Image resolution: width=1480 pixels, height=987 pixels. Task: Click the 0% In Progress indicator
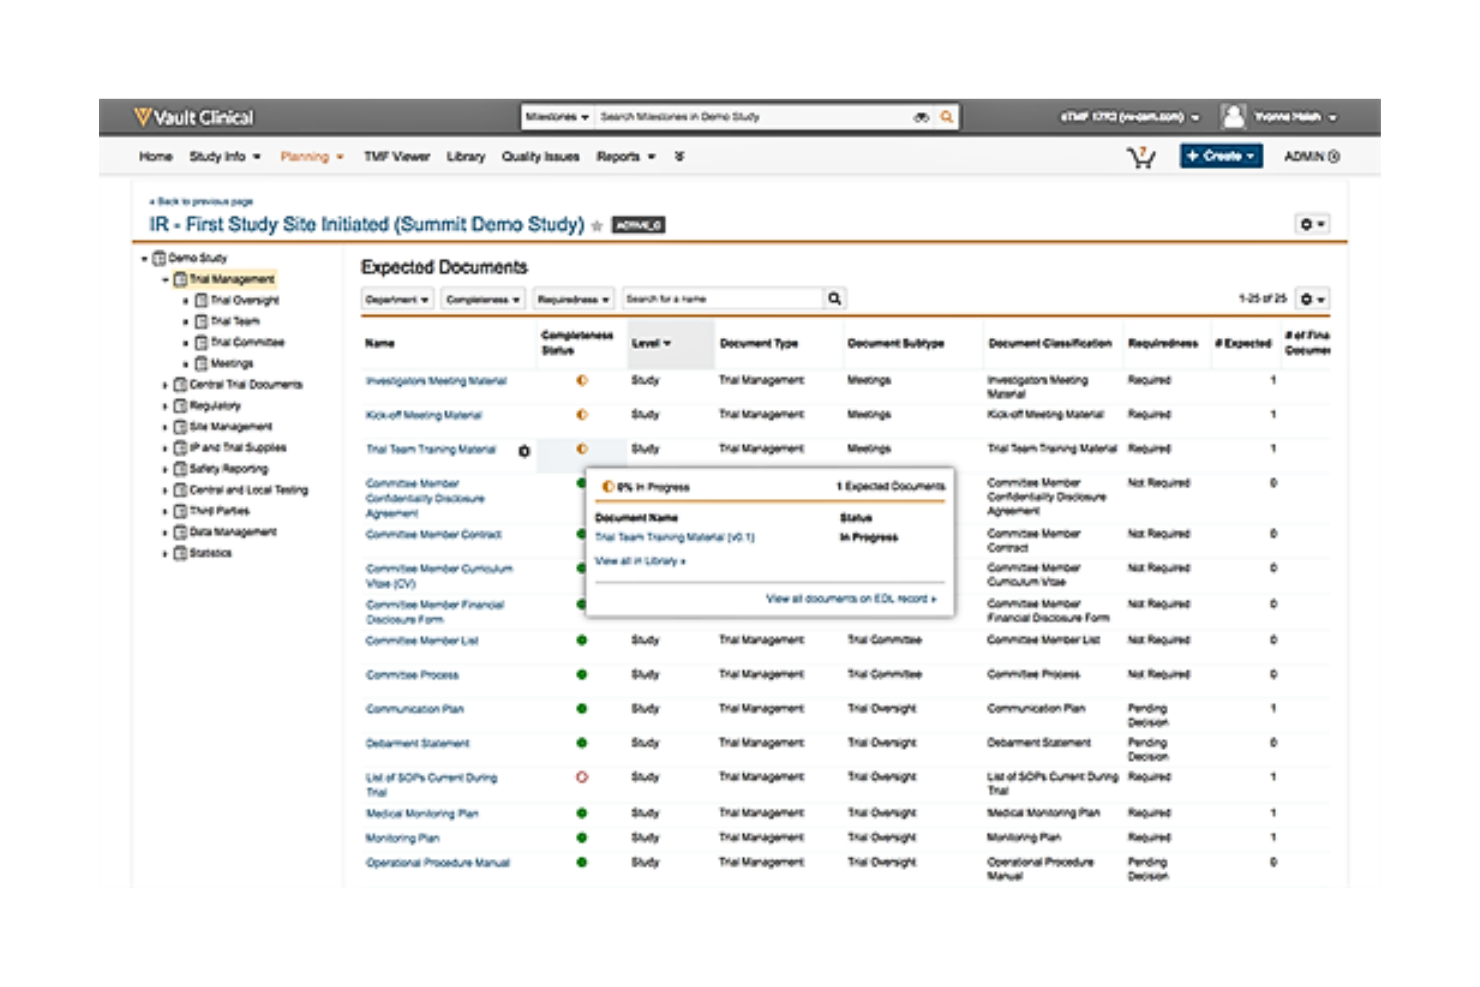click(646, 486)
